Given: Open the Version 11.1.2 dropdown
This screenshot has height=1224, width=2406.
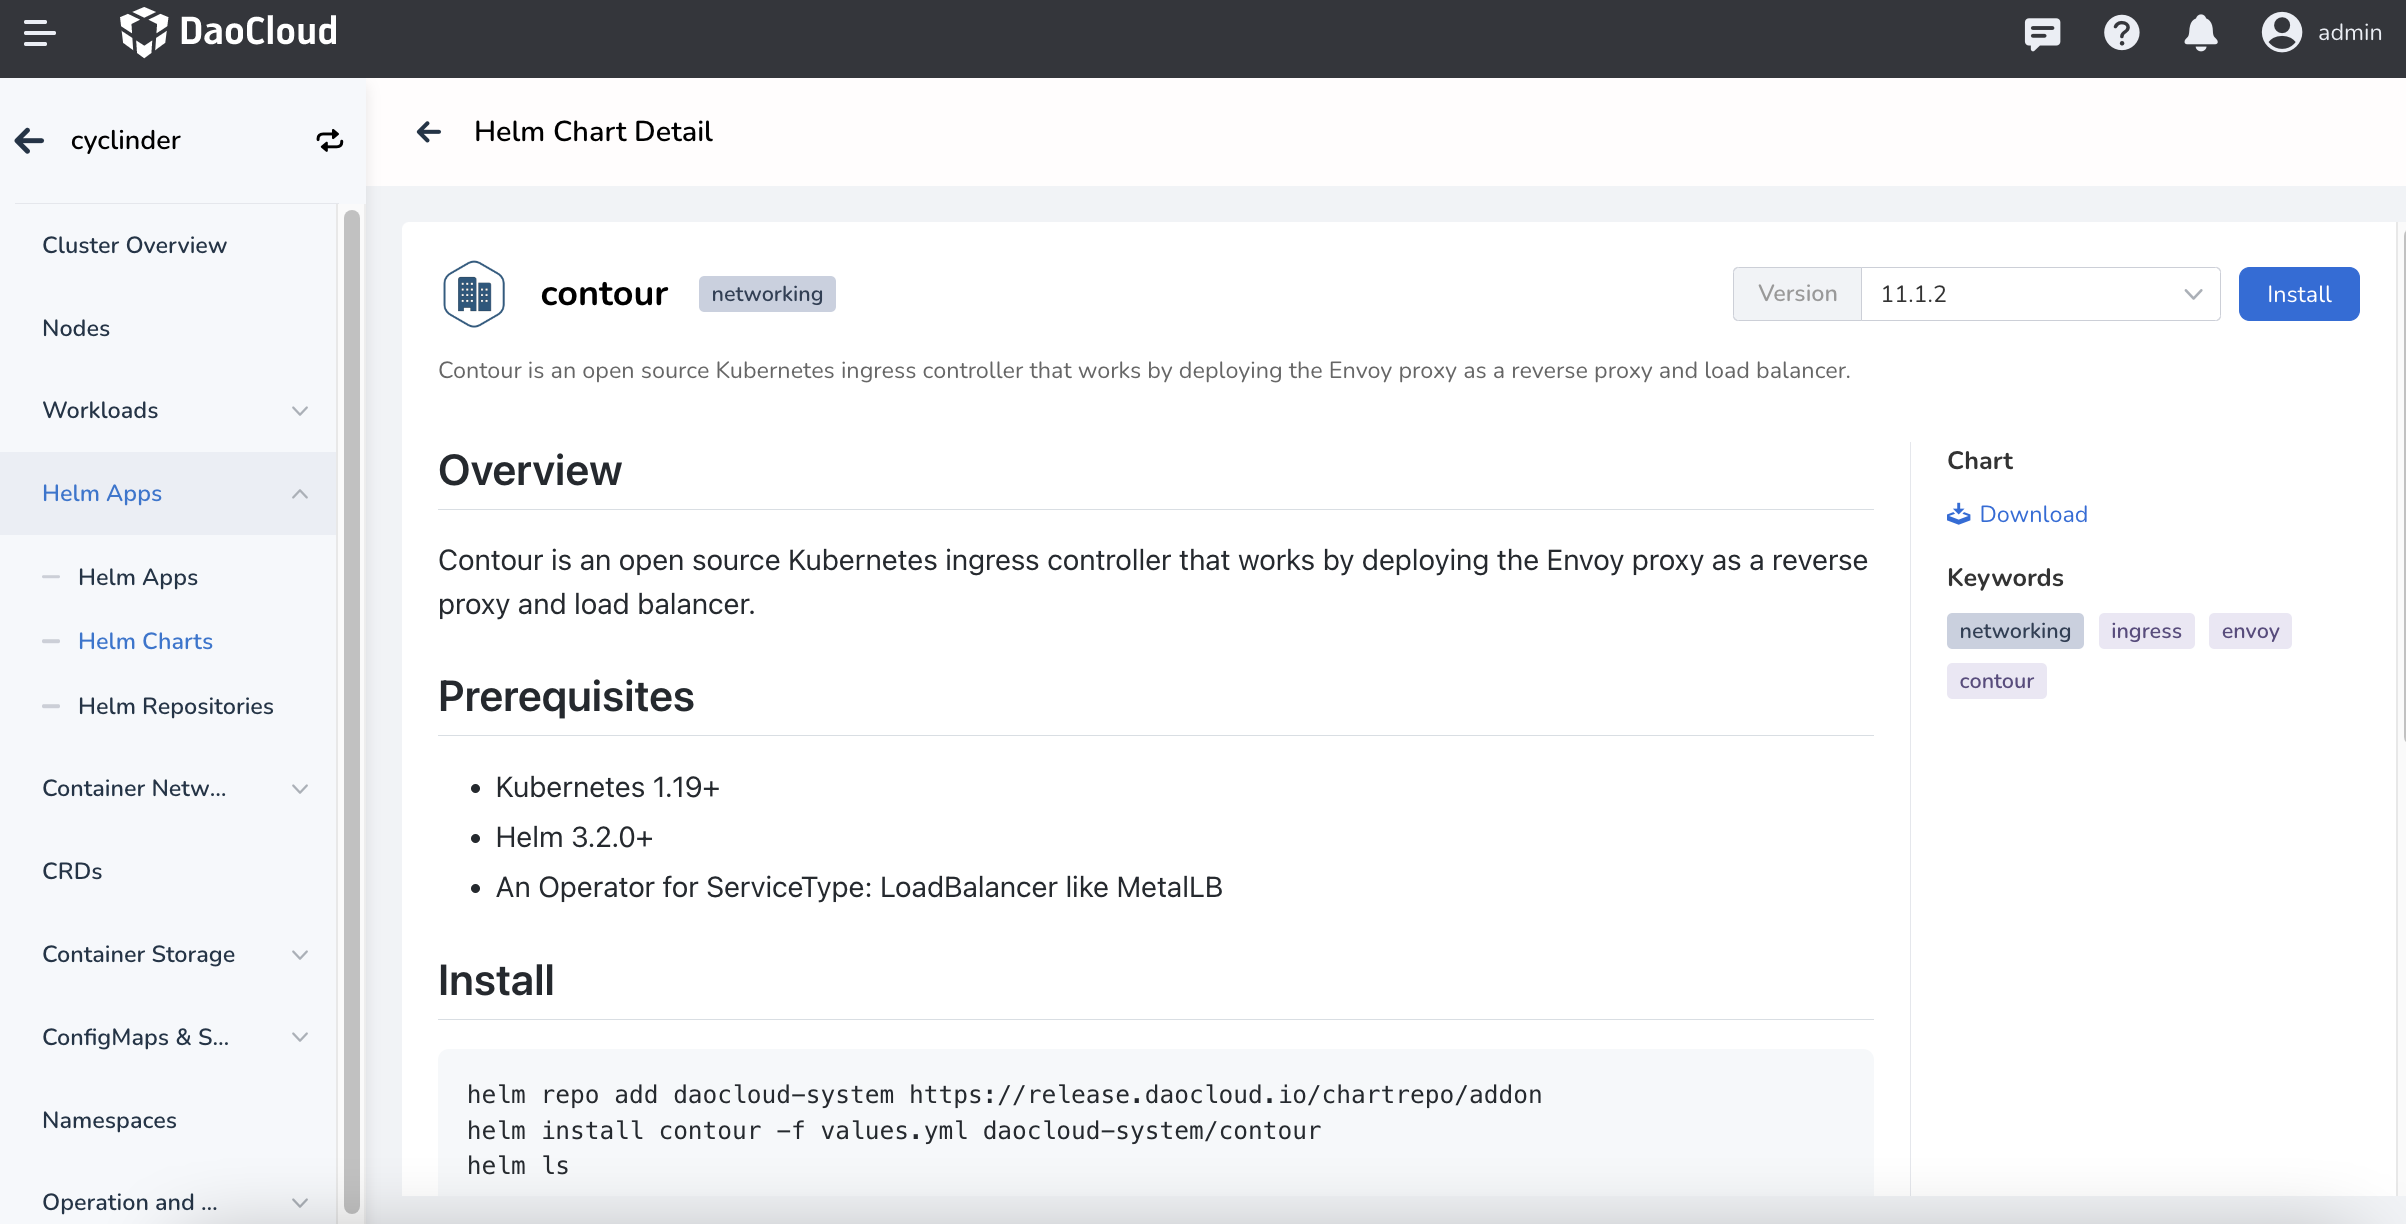Looking at the screenshot, I should 2040,294.
